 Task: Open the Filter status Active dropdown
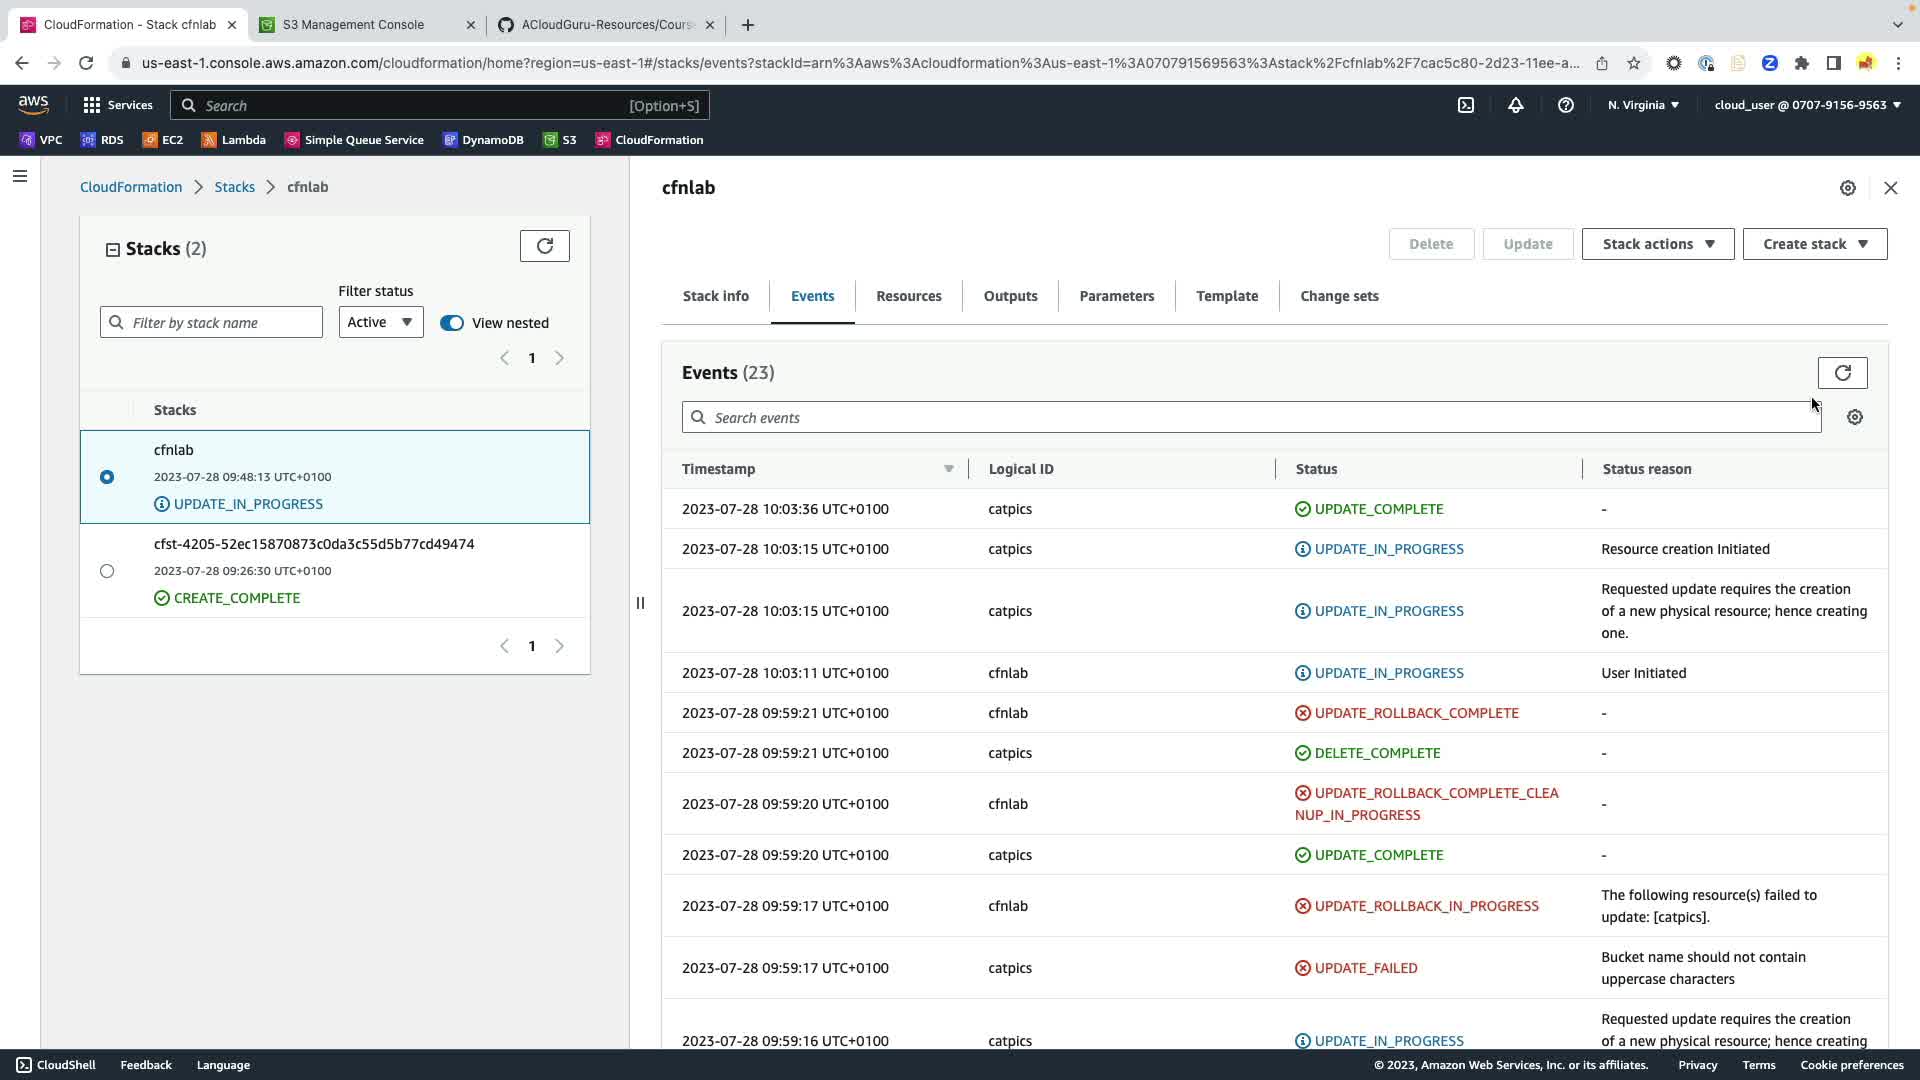(x=380, y=322)
